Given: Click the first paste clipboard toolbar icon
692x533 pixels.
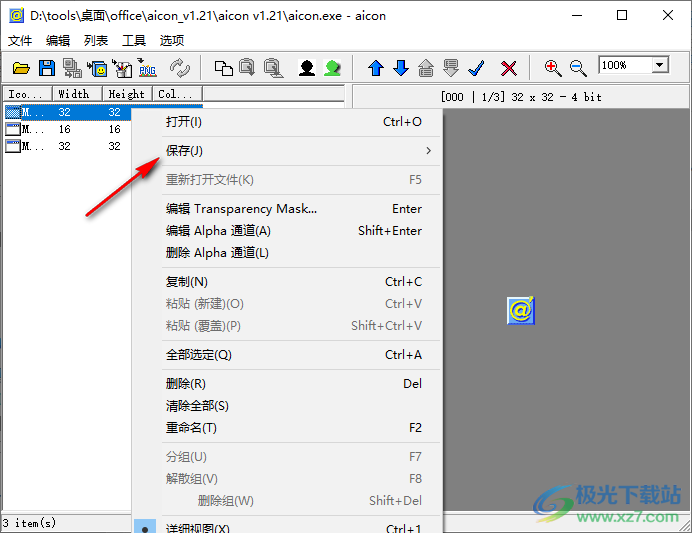Looking at the screenshot, I should point(247,68).
